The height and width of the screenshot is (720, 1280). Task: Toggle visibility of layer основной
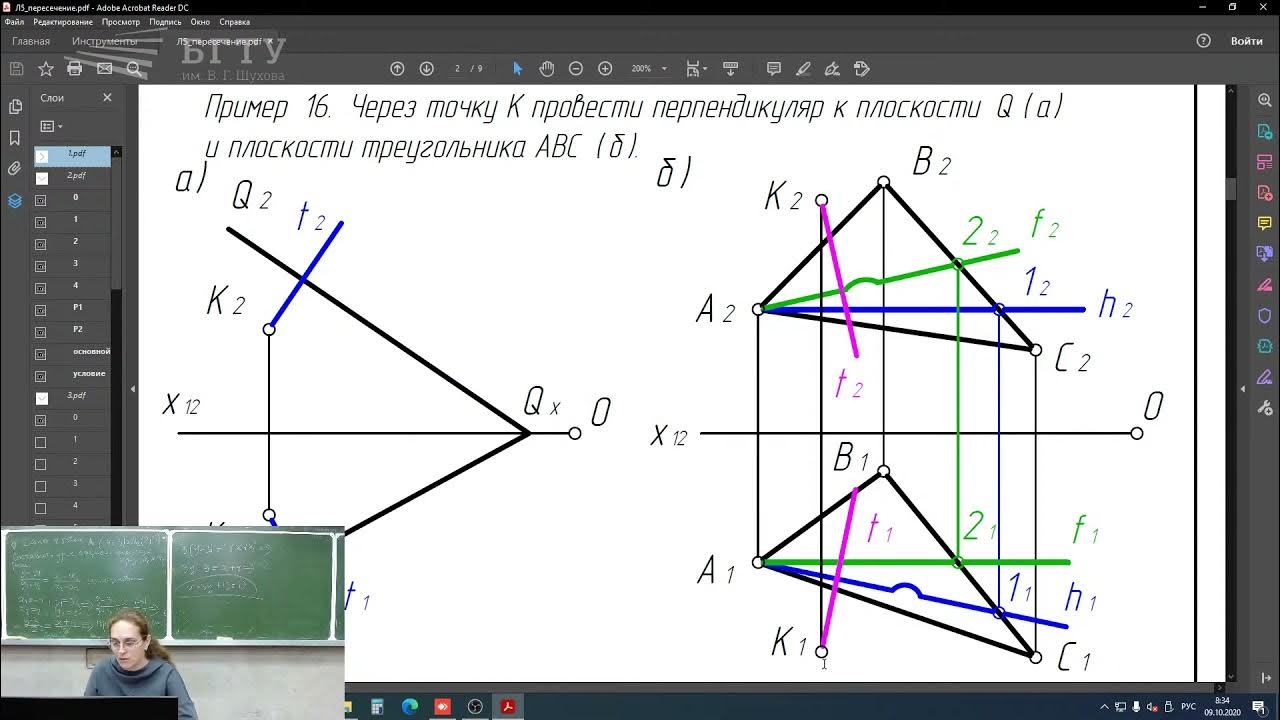coord(41,354)
